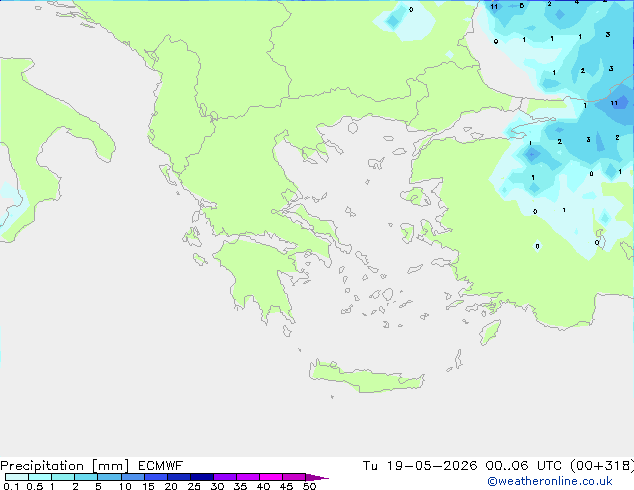Click the "0.1" legend scale value
634x490 pixels.
pos(11,486)
